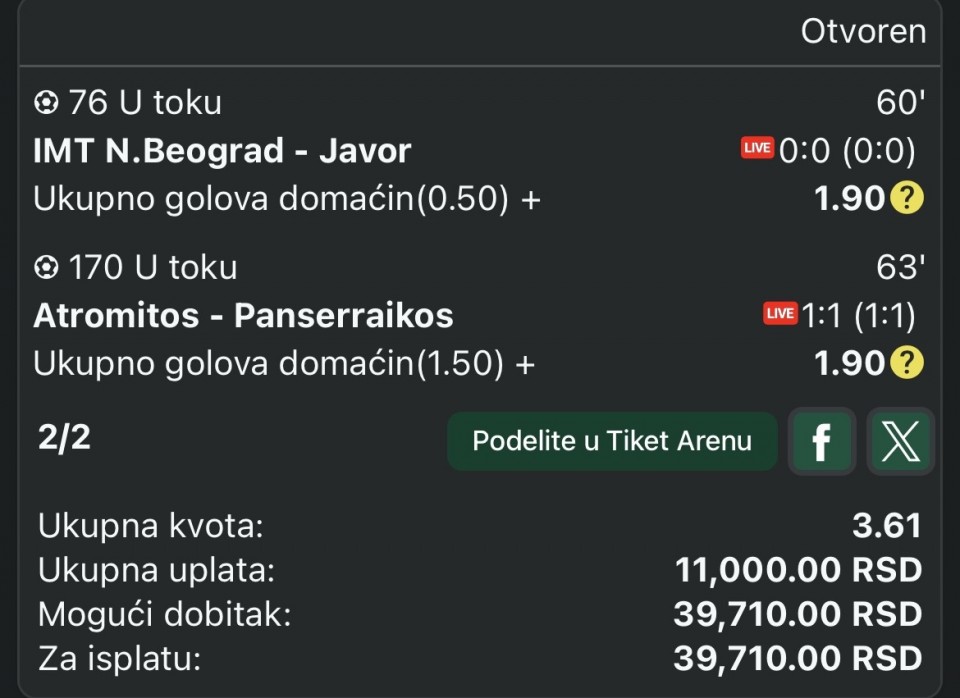Click the 2/2 selections counter

pos(62,437)
